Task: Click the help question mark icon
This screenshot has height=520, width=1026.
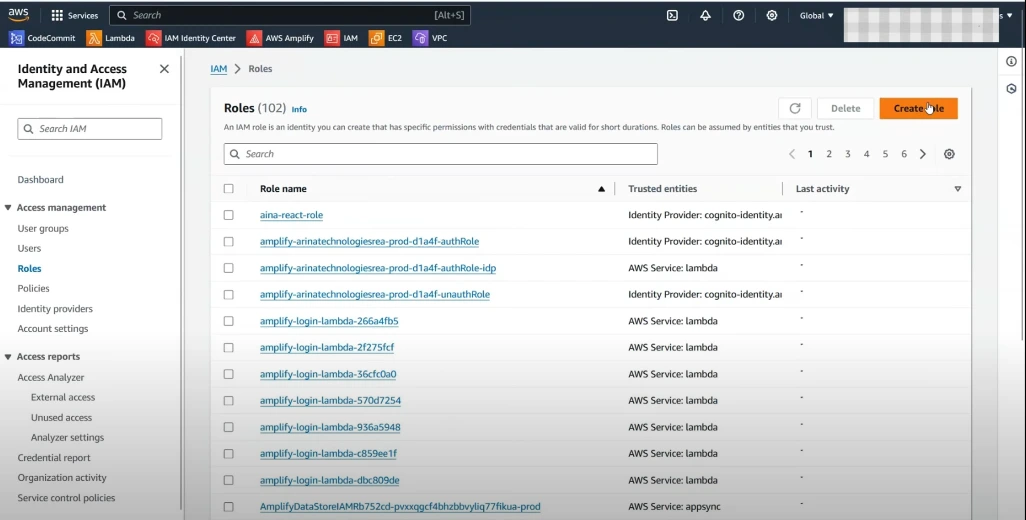Action: click(x=738, y=15)
